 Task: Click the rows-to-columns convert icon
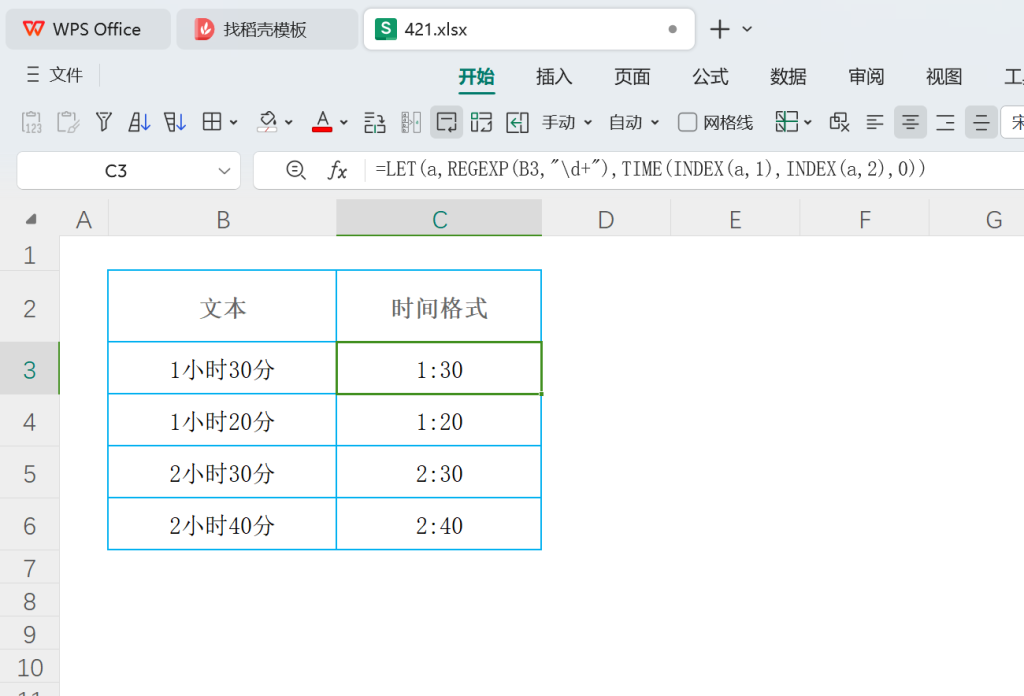click(x=375, y=122)
